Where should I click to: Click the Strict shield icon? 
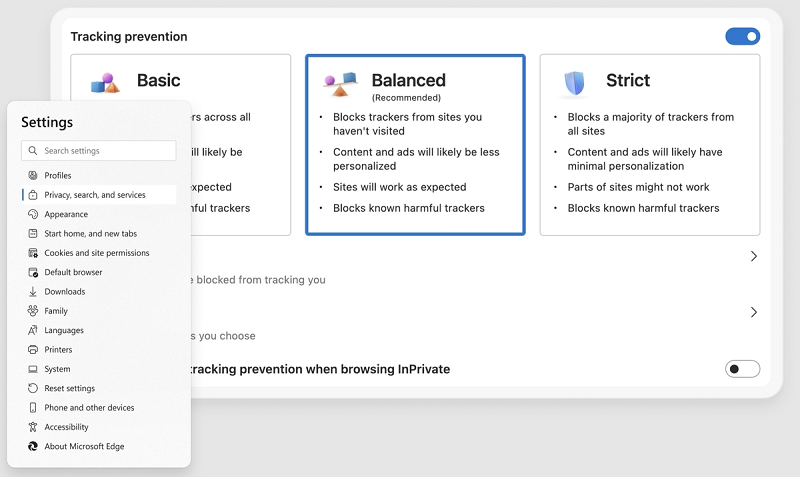[x=574, y=82]
